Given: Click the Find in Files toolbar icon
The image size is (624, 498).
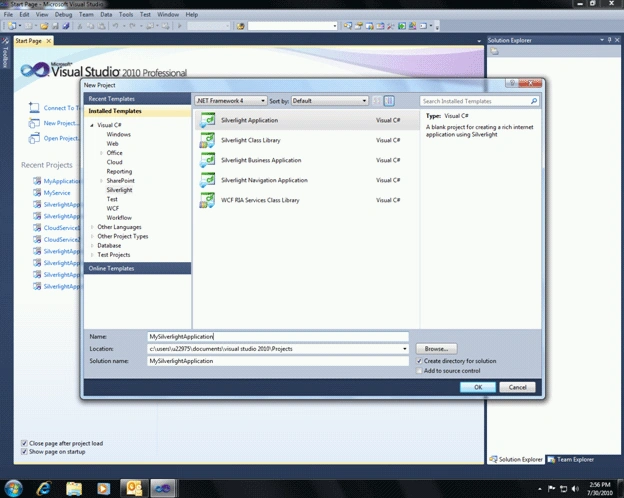Looking at the screenshot, I should 240,26.
